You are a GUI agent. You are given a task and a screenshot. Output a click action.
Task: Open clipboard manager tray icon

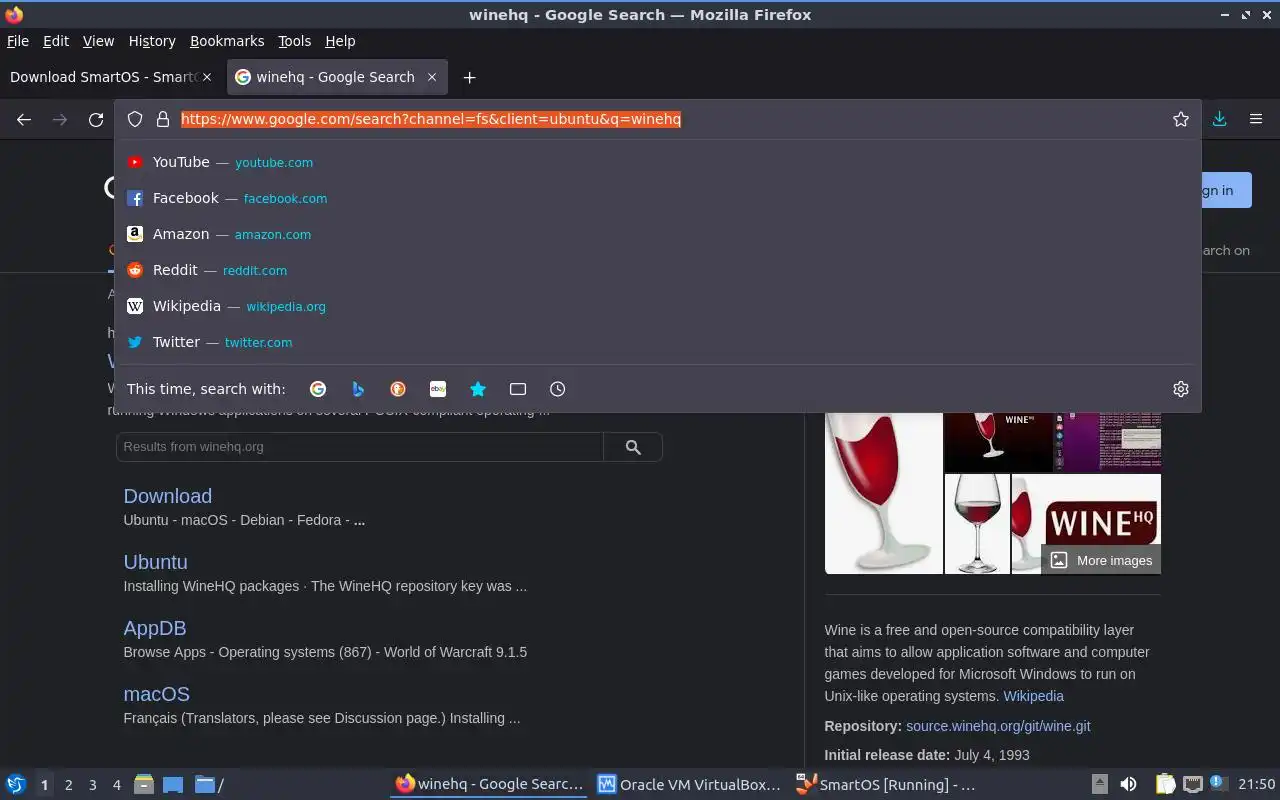[x=1165, y=784]
